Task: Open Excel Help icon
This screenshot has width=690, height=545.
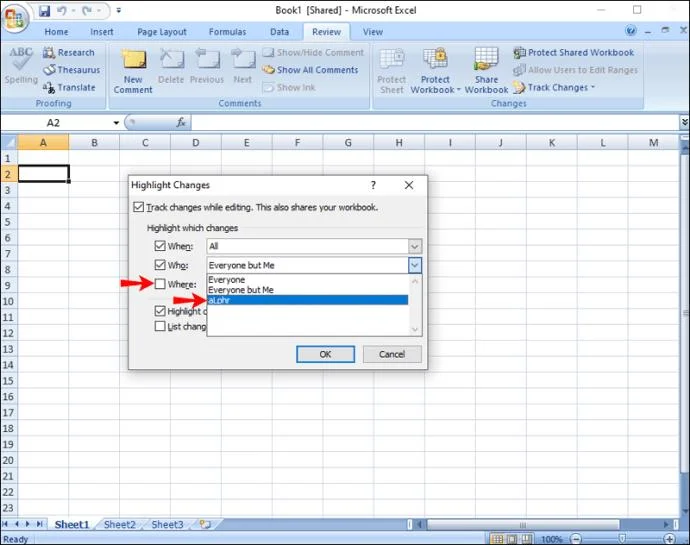Action: pyautogui.click(x=631, y=31)
